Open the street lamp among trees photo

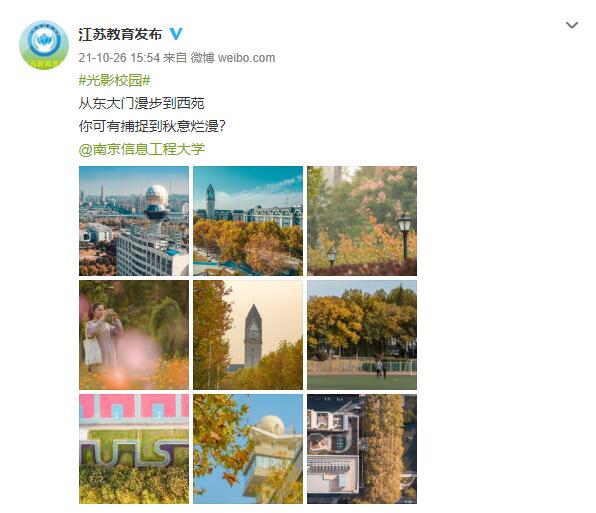362,221
